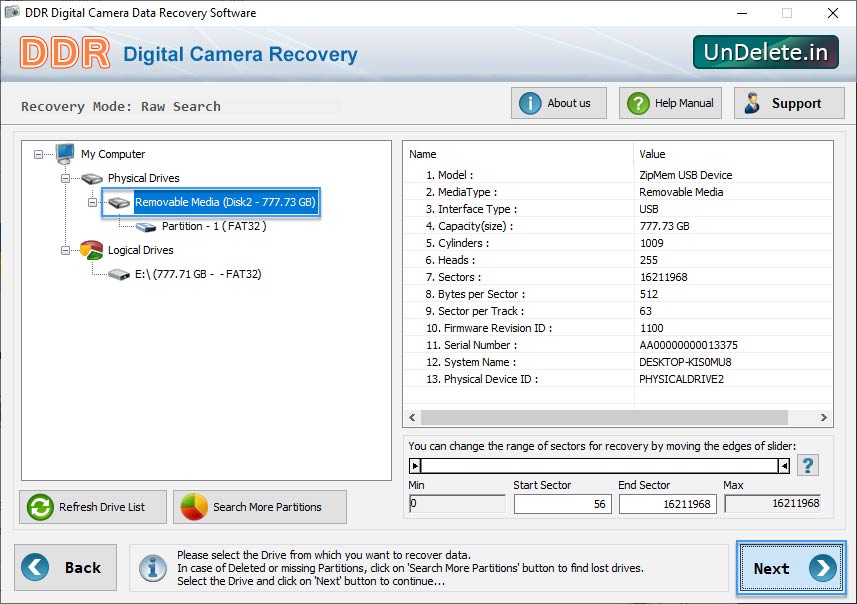857x604 pixels.
Task: Click the serial number 'AA00000000013375'
Action: (x=688, y=345)
